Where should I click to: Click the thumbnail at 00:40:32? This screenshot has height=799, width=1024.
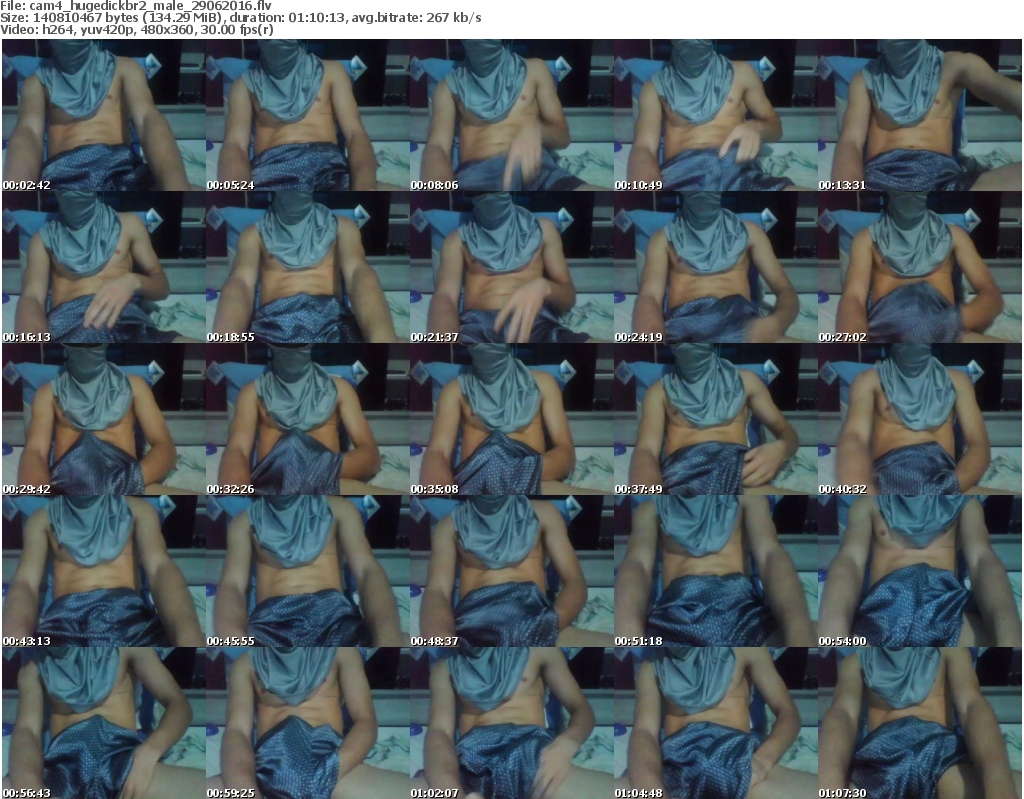coord(920,419)
